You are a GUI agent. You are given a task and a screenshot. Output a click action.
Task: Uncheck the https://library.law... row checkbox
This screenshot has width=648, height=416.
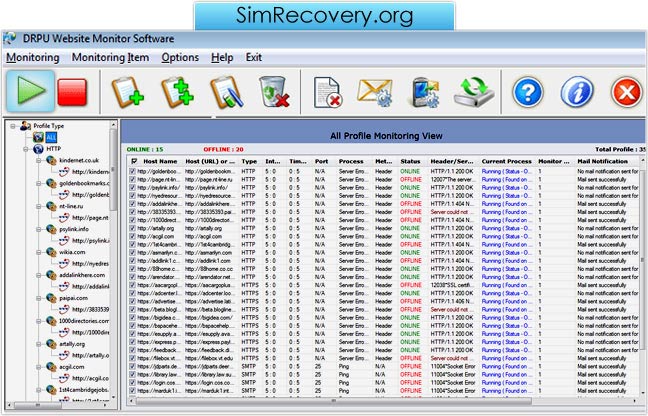point(132,374)
